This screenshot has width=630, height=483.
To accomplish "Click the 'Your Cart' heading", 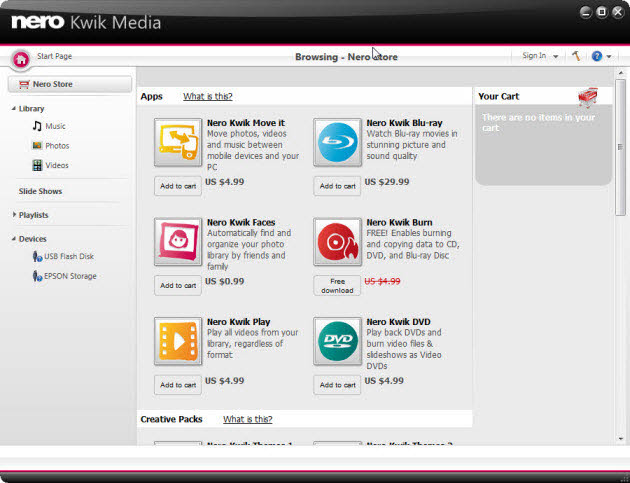I will (x=499, y=96).
